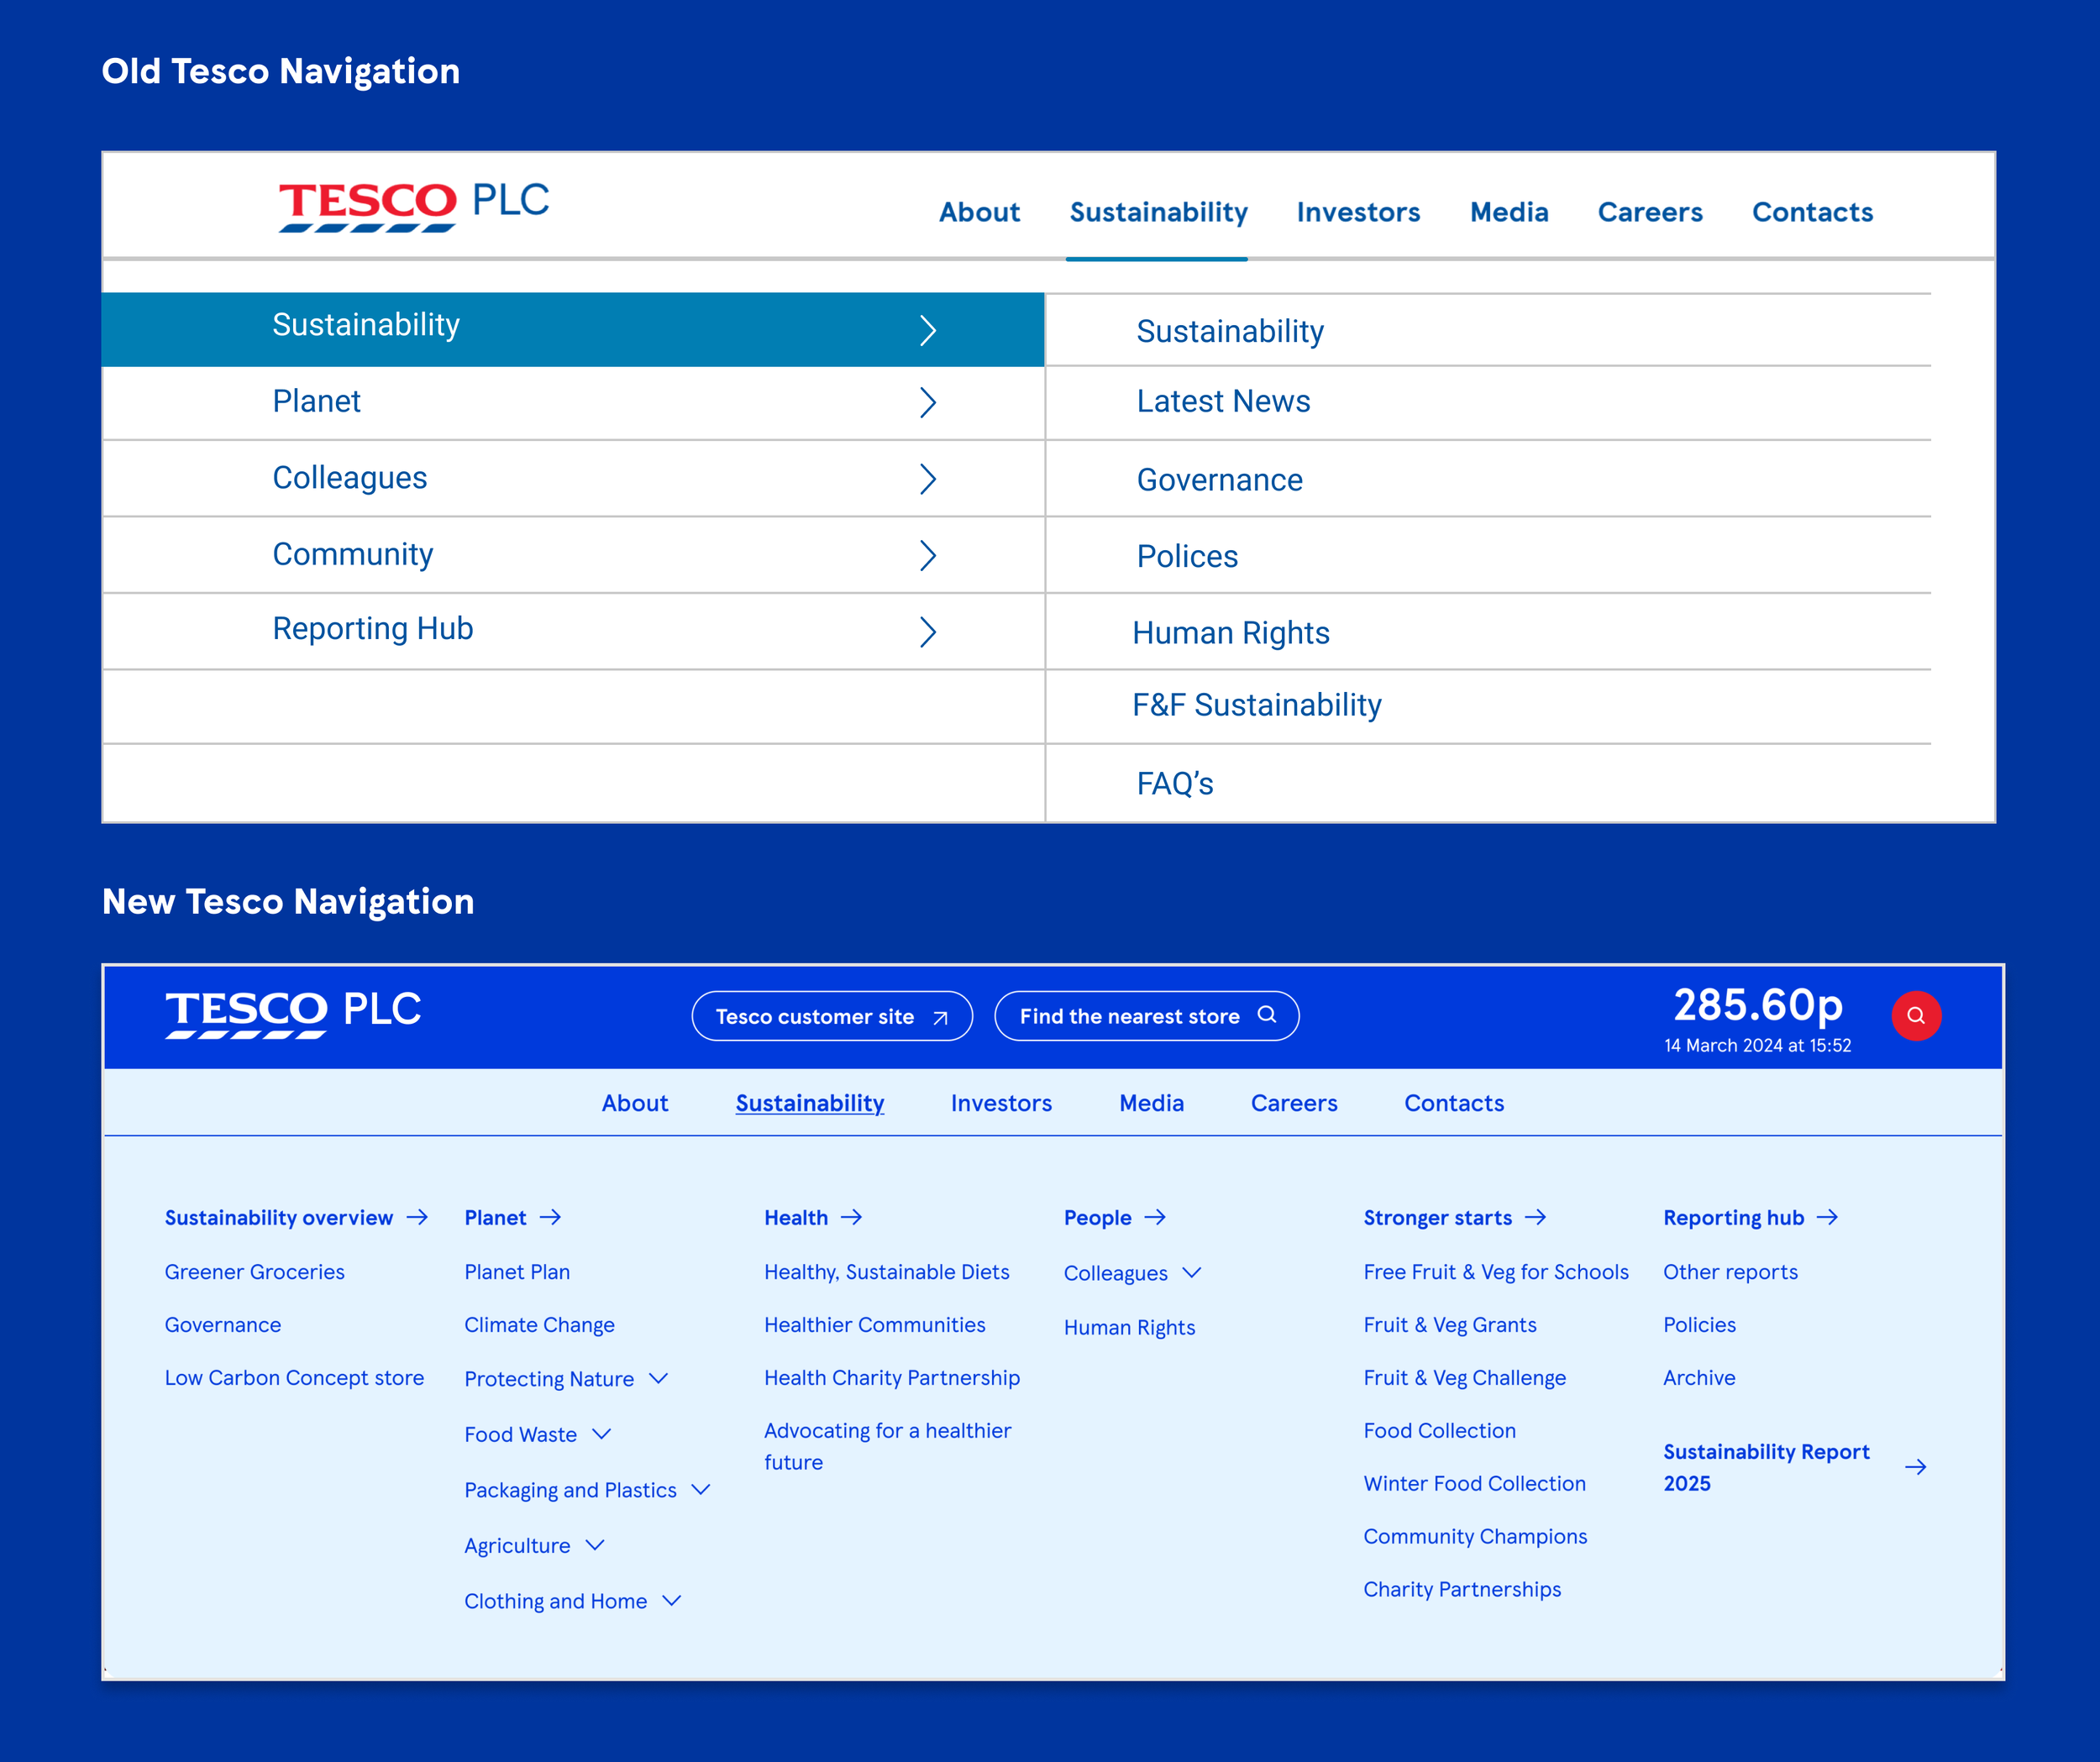The height and width of the screenshot is (1762, 2100).
Task: Open Media menu in new navigation
Action: [1151, 1103]
